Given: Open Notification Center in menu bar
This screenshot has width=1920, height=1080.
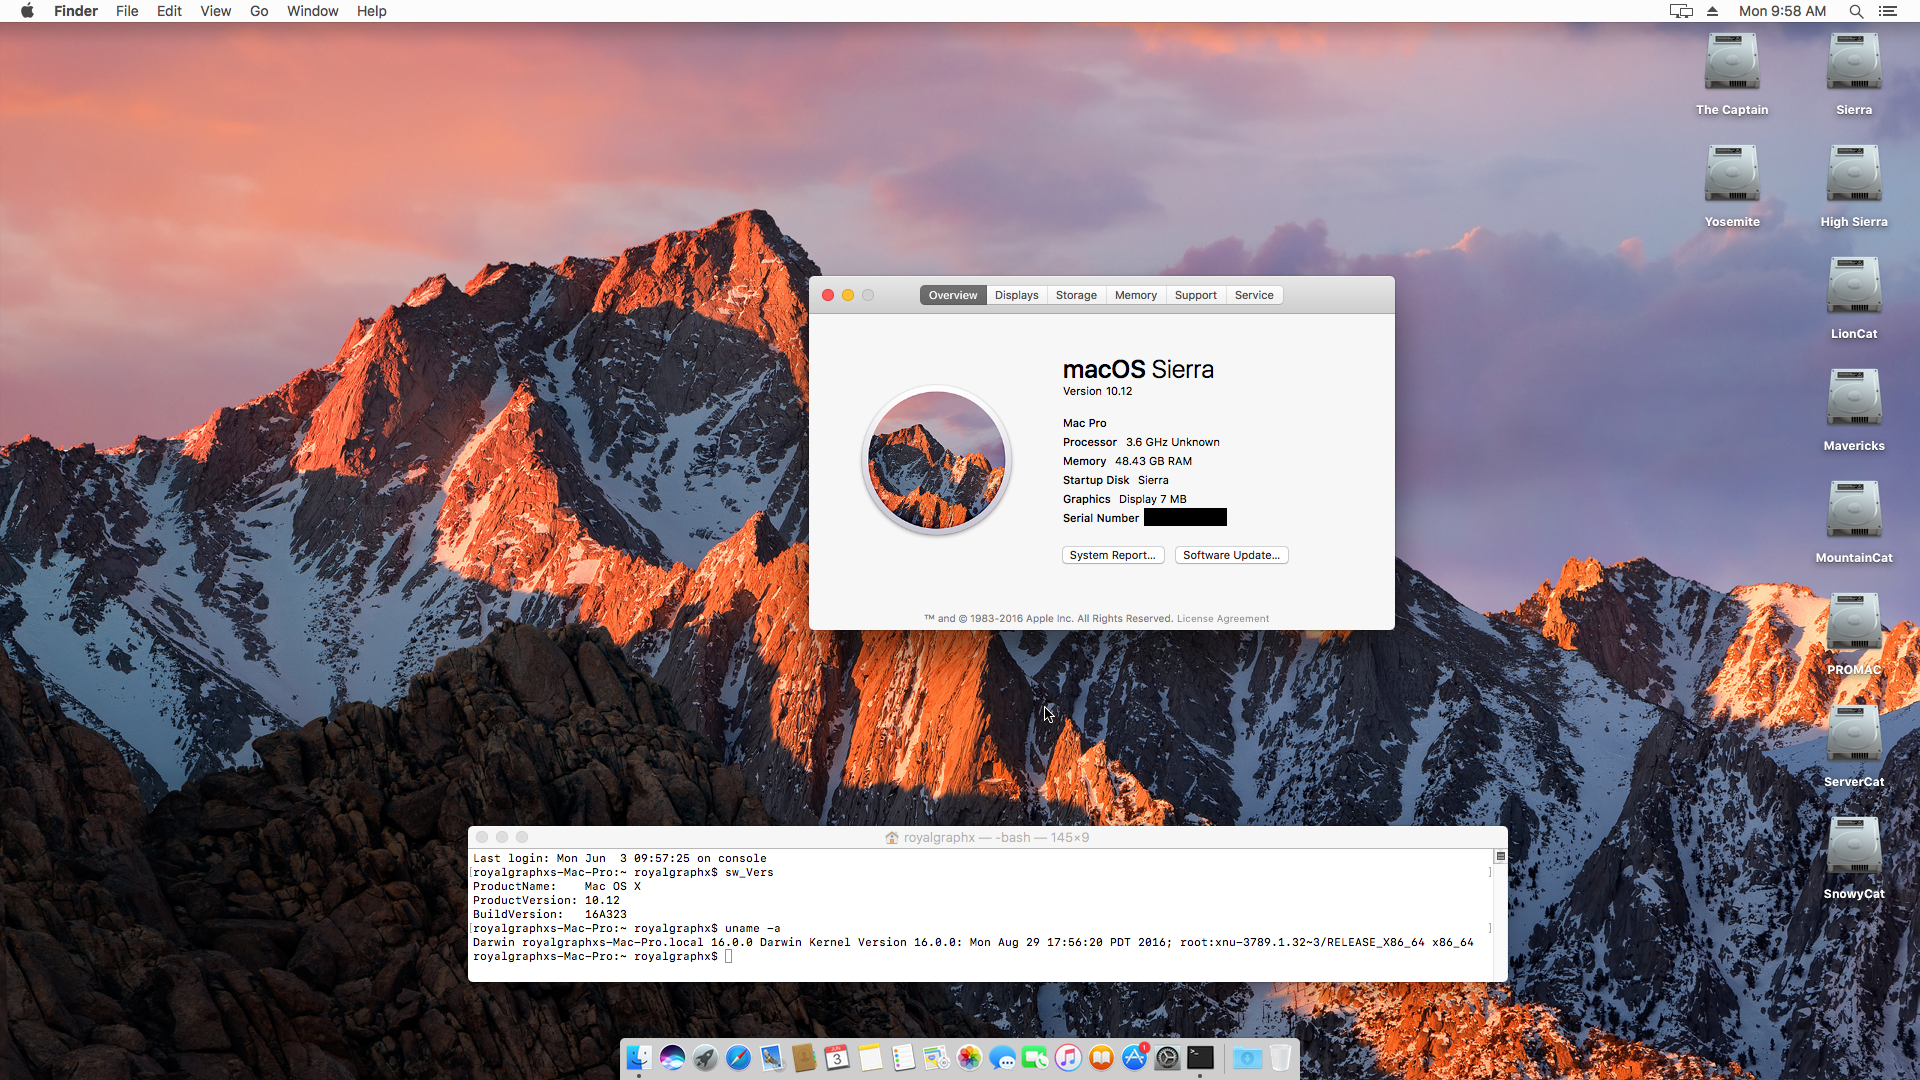Looking at the screenshot, I should tap(1888, 11).
